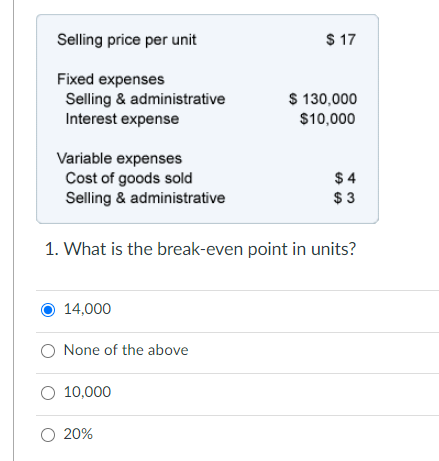
Task: Click Selling & administrative under Fixed expenses
Action: click(x=145, y=99)
